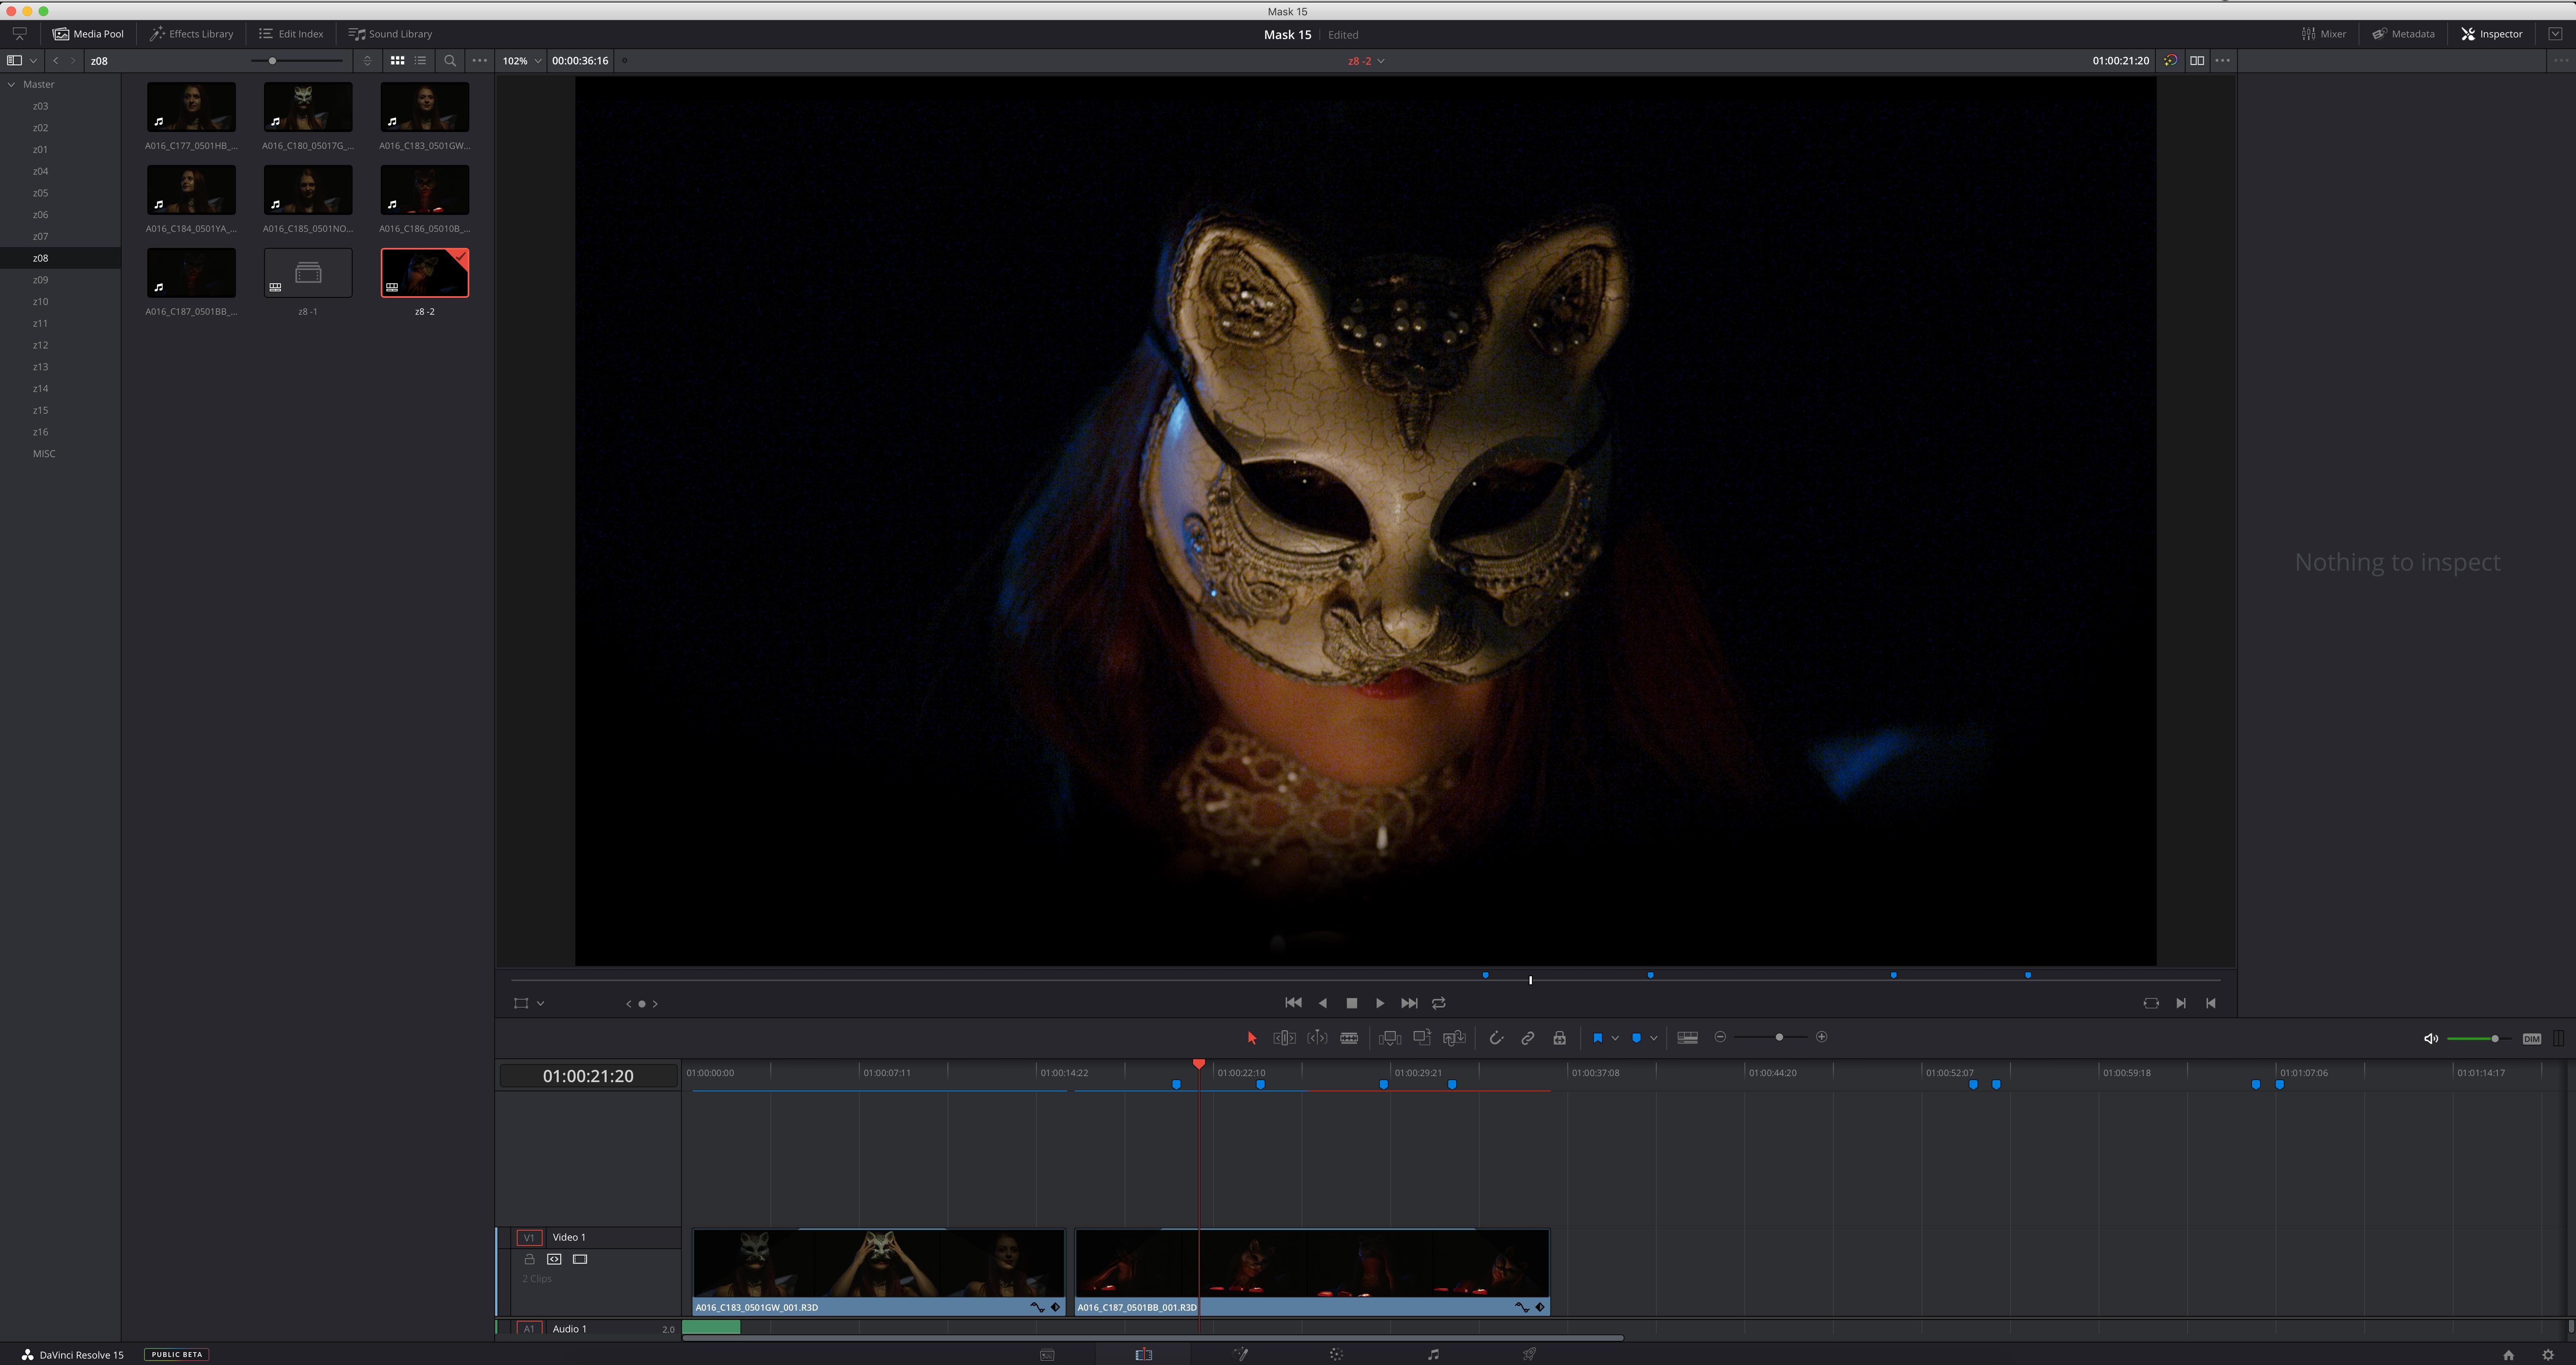The image size is (2576, 1365).
Task: Play in reverse button
Action: click(x=1323, y=1003)
